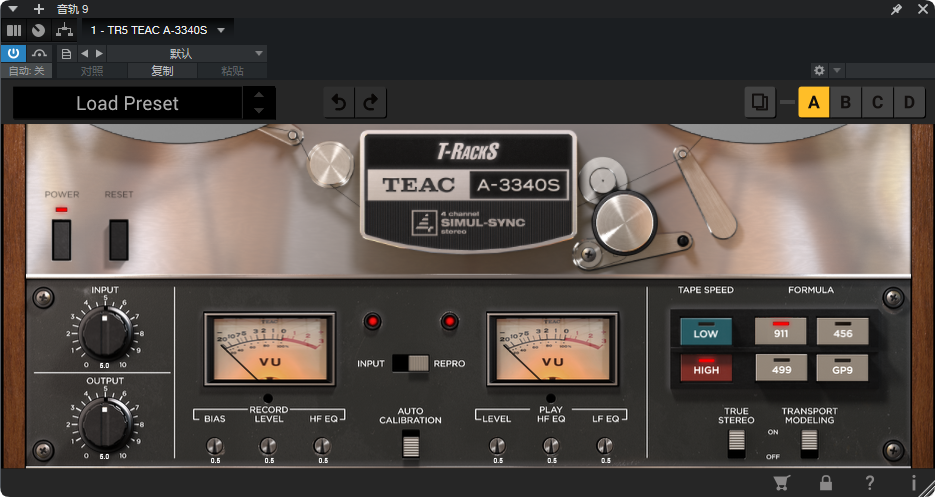Click the input knob's 5.0 value
The image size is (935, 497).
(104, 365)
